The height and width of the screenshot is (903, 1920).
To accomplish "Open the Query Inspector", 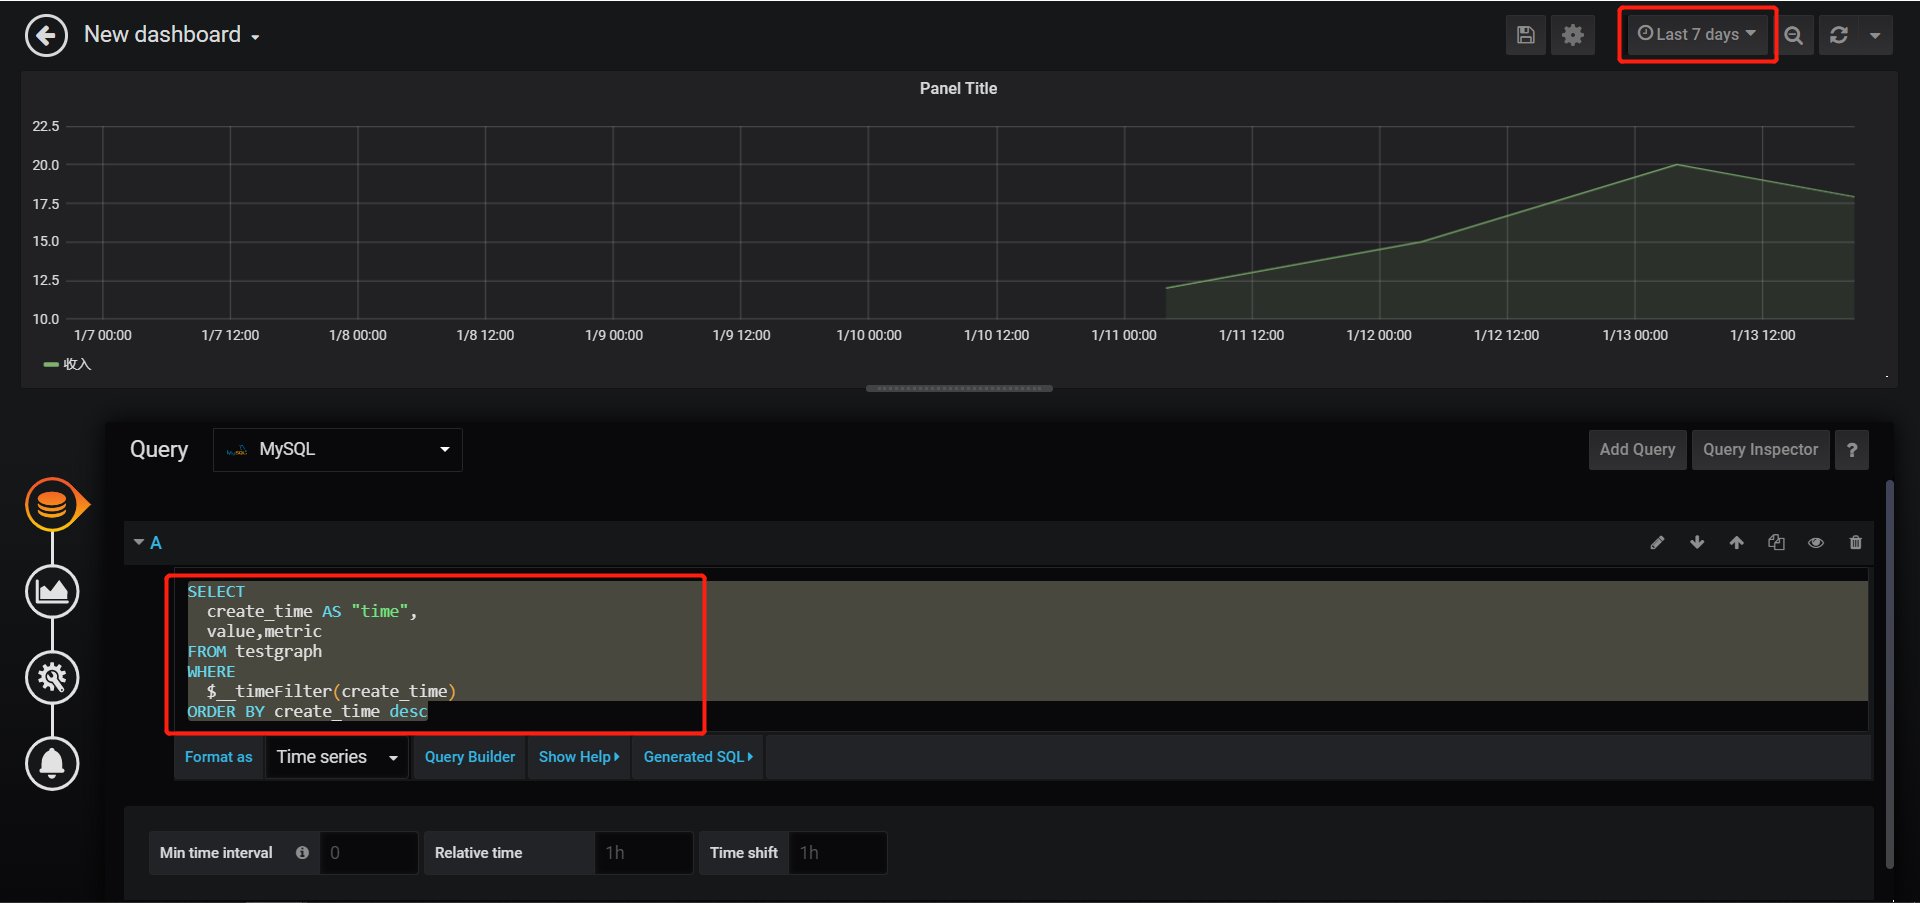I will coord(1760,450).
